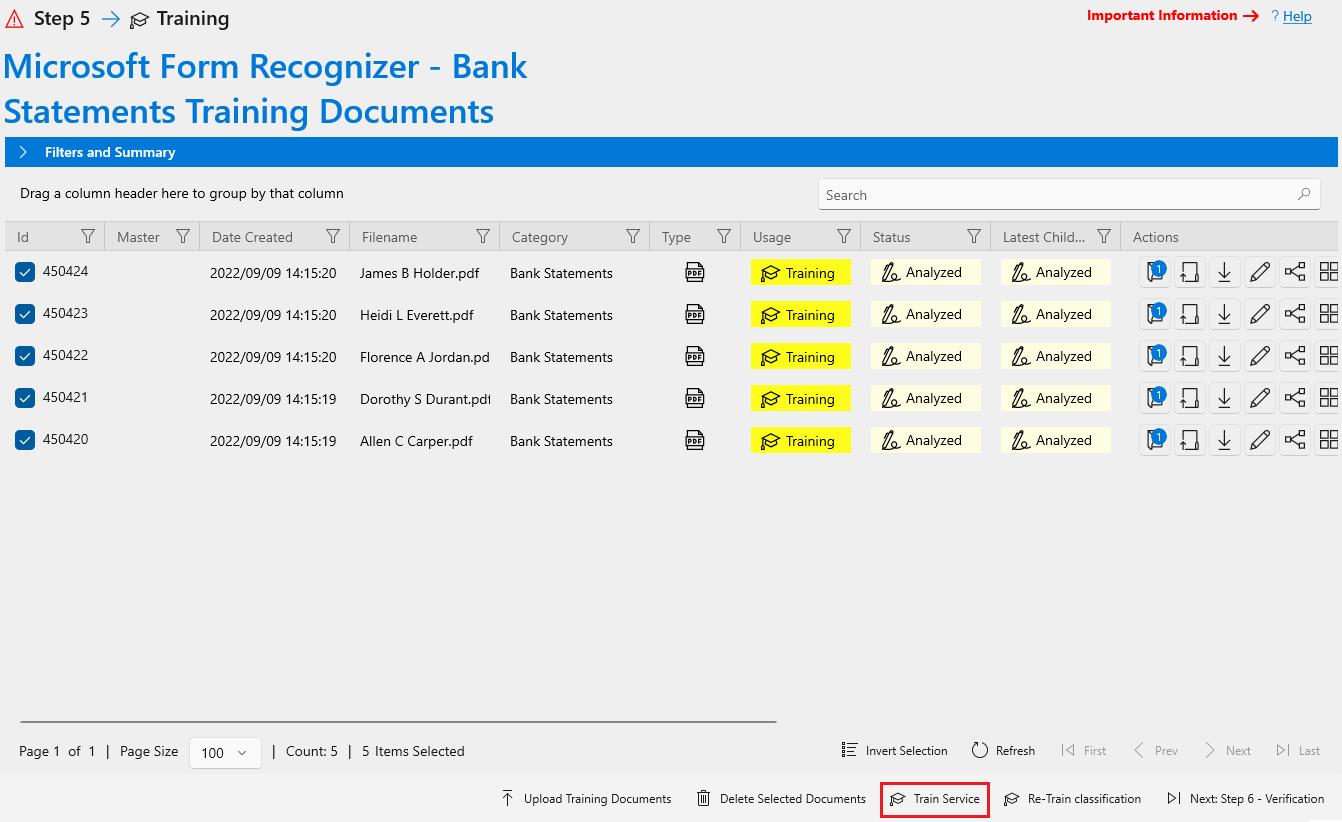Click the page-upload icon for James B Holder.pdf
Screen dimensions: 1342x822
(x=1190, y=272)
